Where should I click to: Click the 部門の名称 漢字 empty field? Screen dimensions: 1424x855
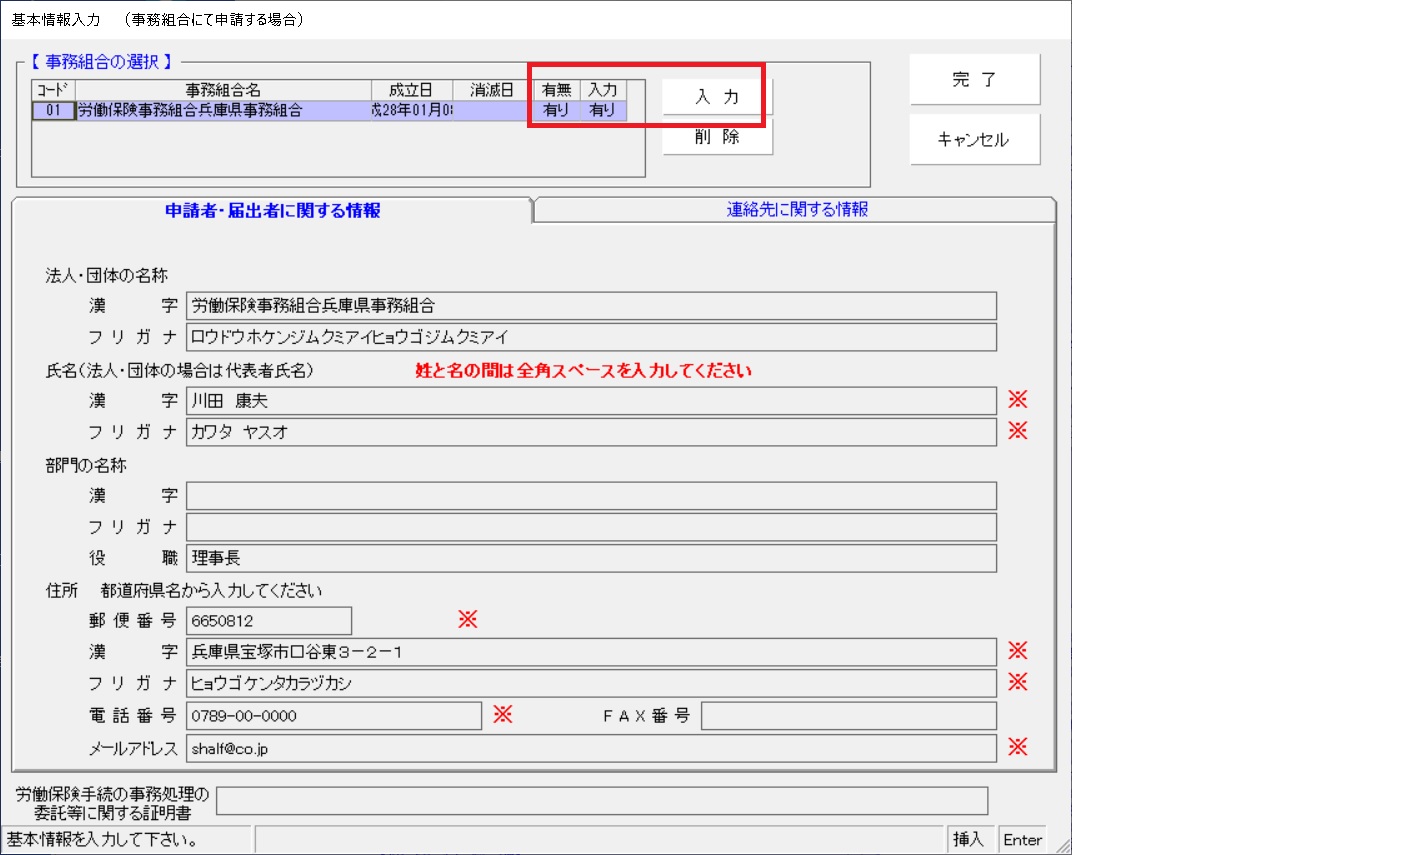(590, 496)
